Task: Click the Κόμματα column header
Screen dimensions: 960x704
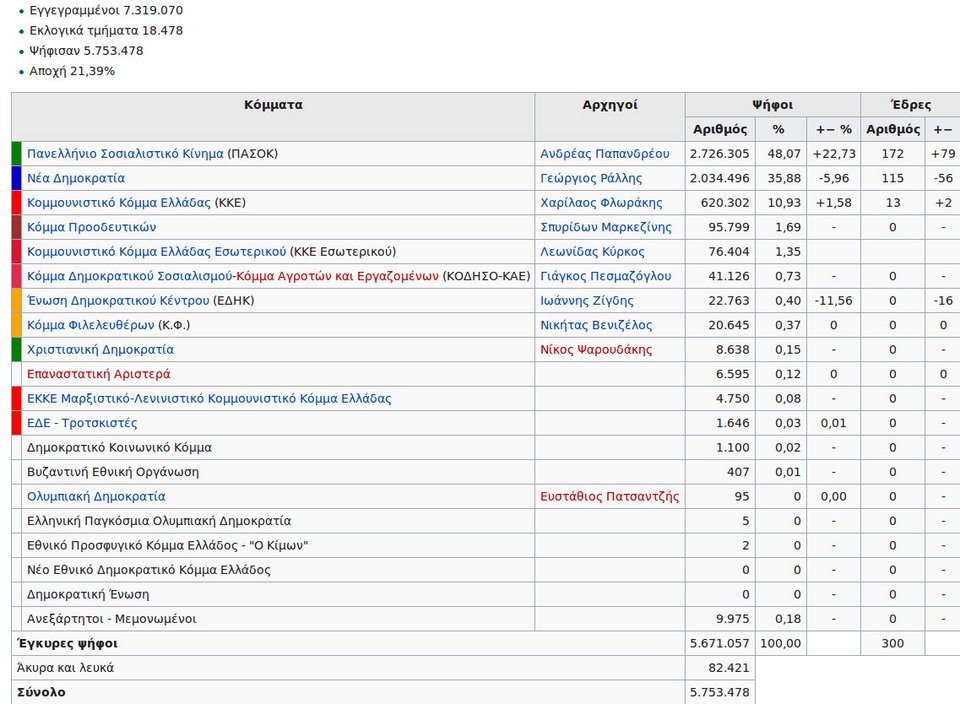Action: 272,105
